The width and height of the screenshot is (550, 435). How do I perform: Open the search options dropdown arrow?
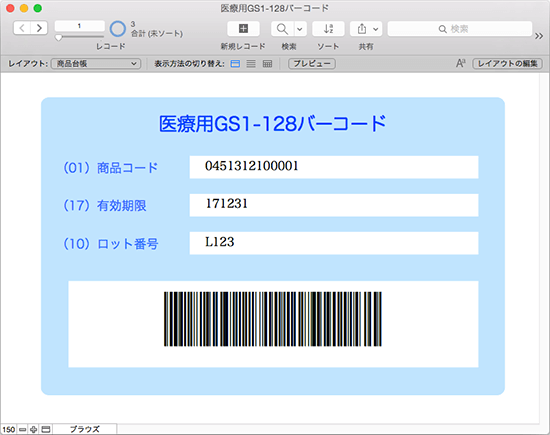[300, 29]
